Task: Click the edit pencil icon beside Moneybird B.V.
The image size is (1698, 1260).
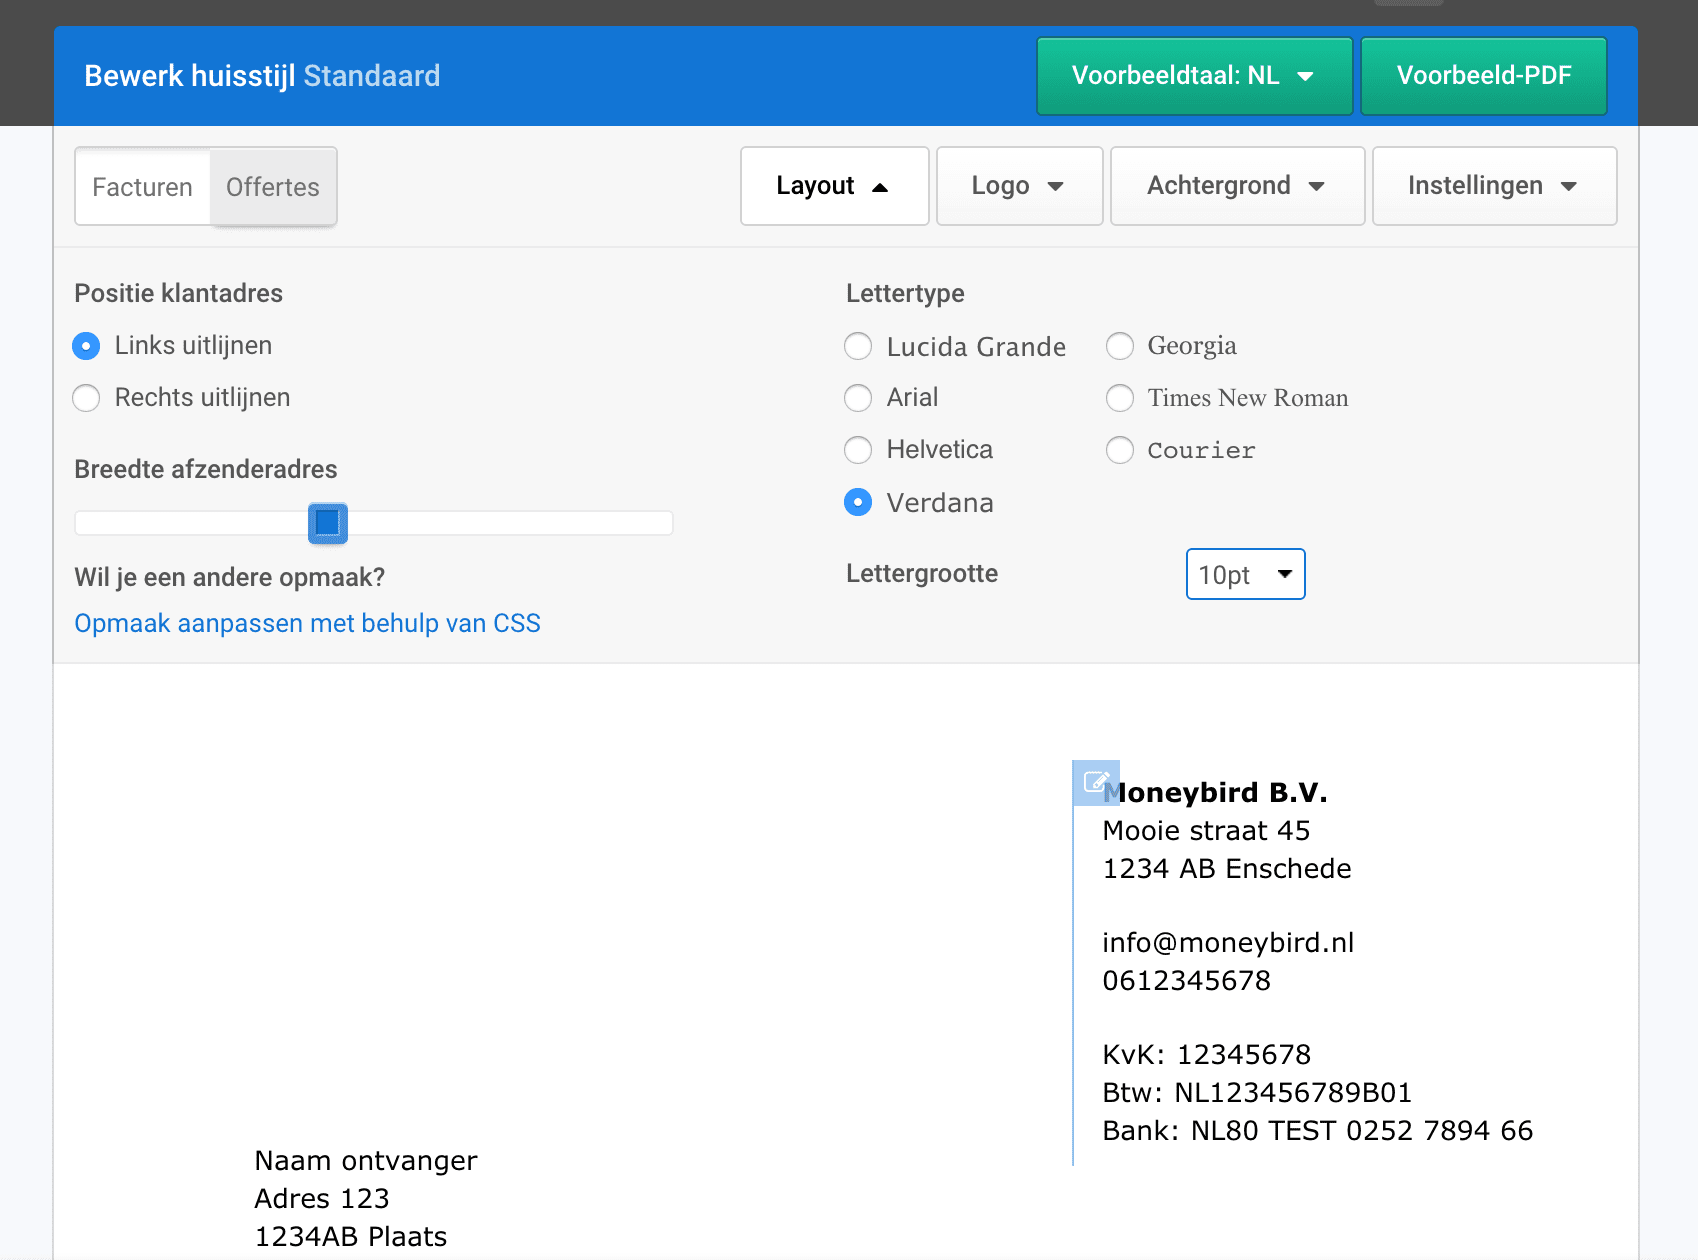Action: click(1096, 782)
